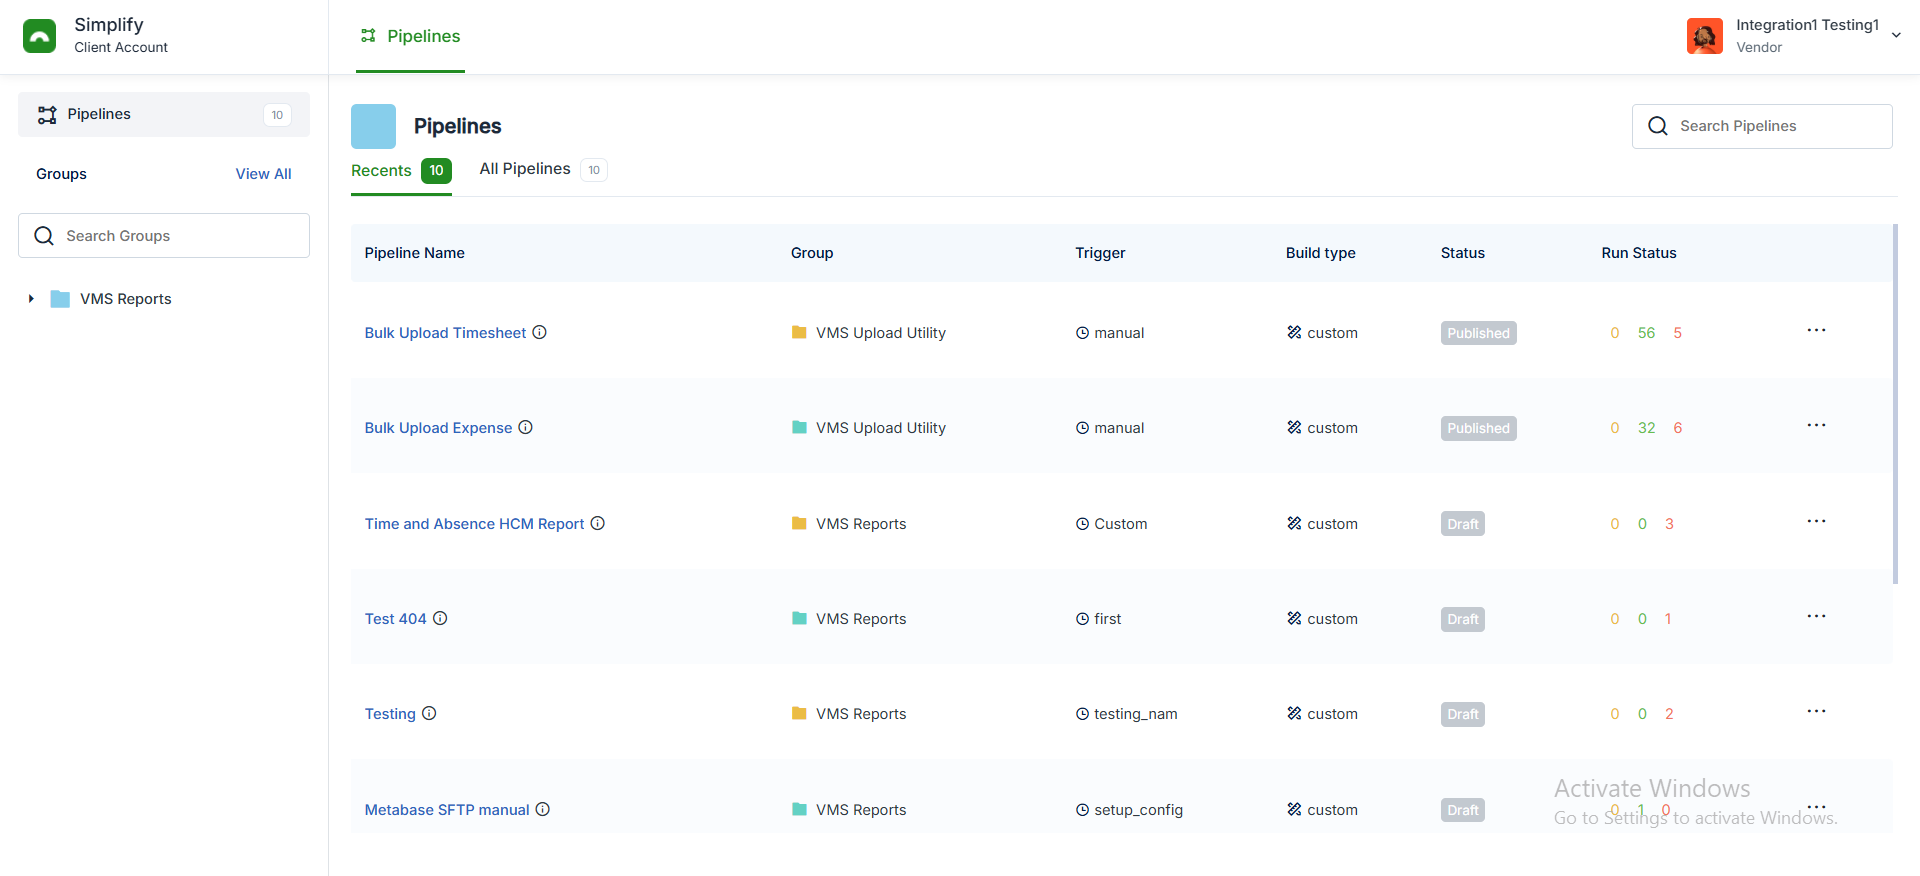Screen dimensions: 1920x876
Task: Click the View All groups link
Action: pyautogui.click(x=263, y=174)
